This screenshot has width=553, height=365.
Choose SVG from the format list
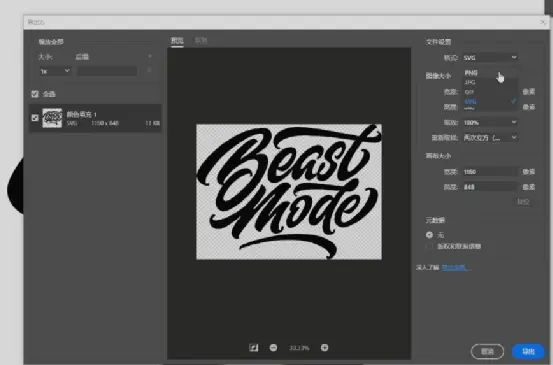[x=490, y=102]
